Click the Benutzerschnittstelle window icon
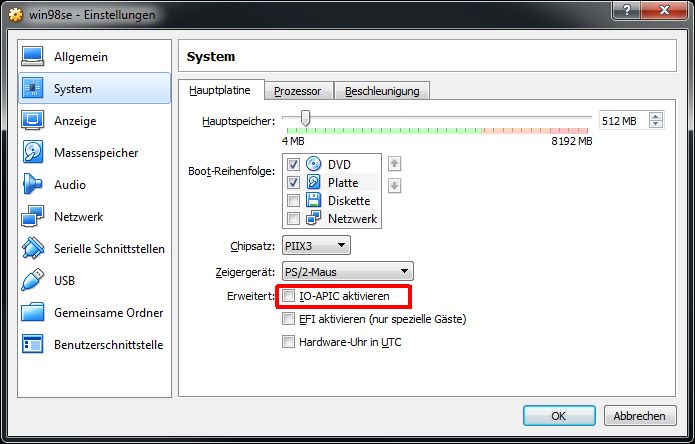The height and width of the screenshot is (444, 695). [x=33, y=344]
